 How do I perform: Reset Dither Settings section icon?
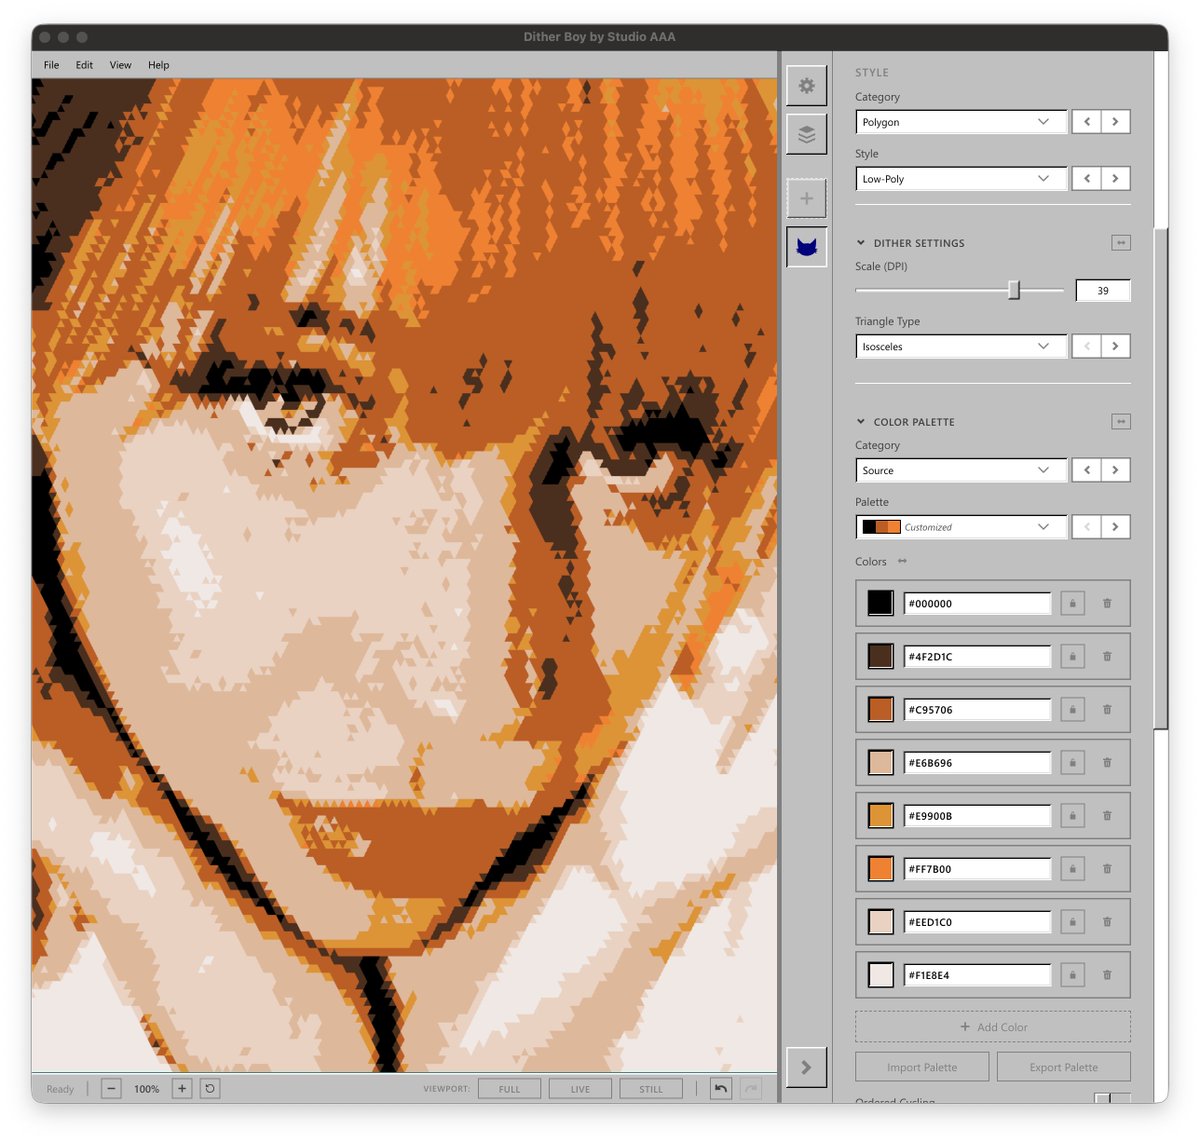(x=1121, y=243)
